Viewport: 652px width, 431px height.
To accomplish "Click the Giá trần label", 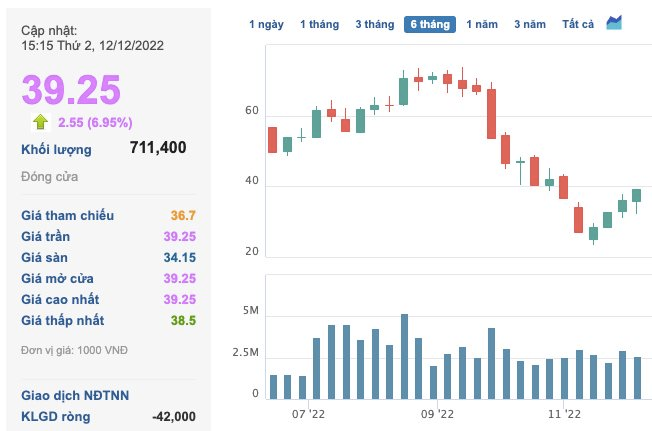I will pyautogui.click(x=45, y=236).
